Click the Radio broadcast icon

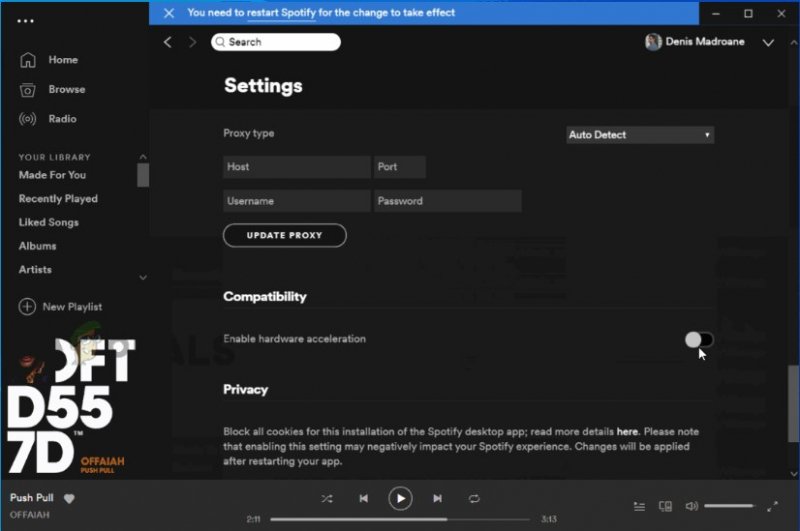[x=28, y=119]
